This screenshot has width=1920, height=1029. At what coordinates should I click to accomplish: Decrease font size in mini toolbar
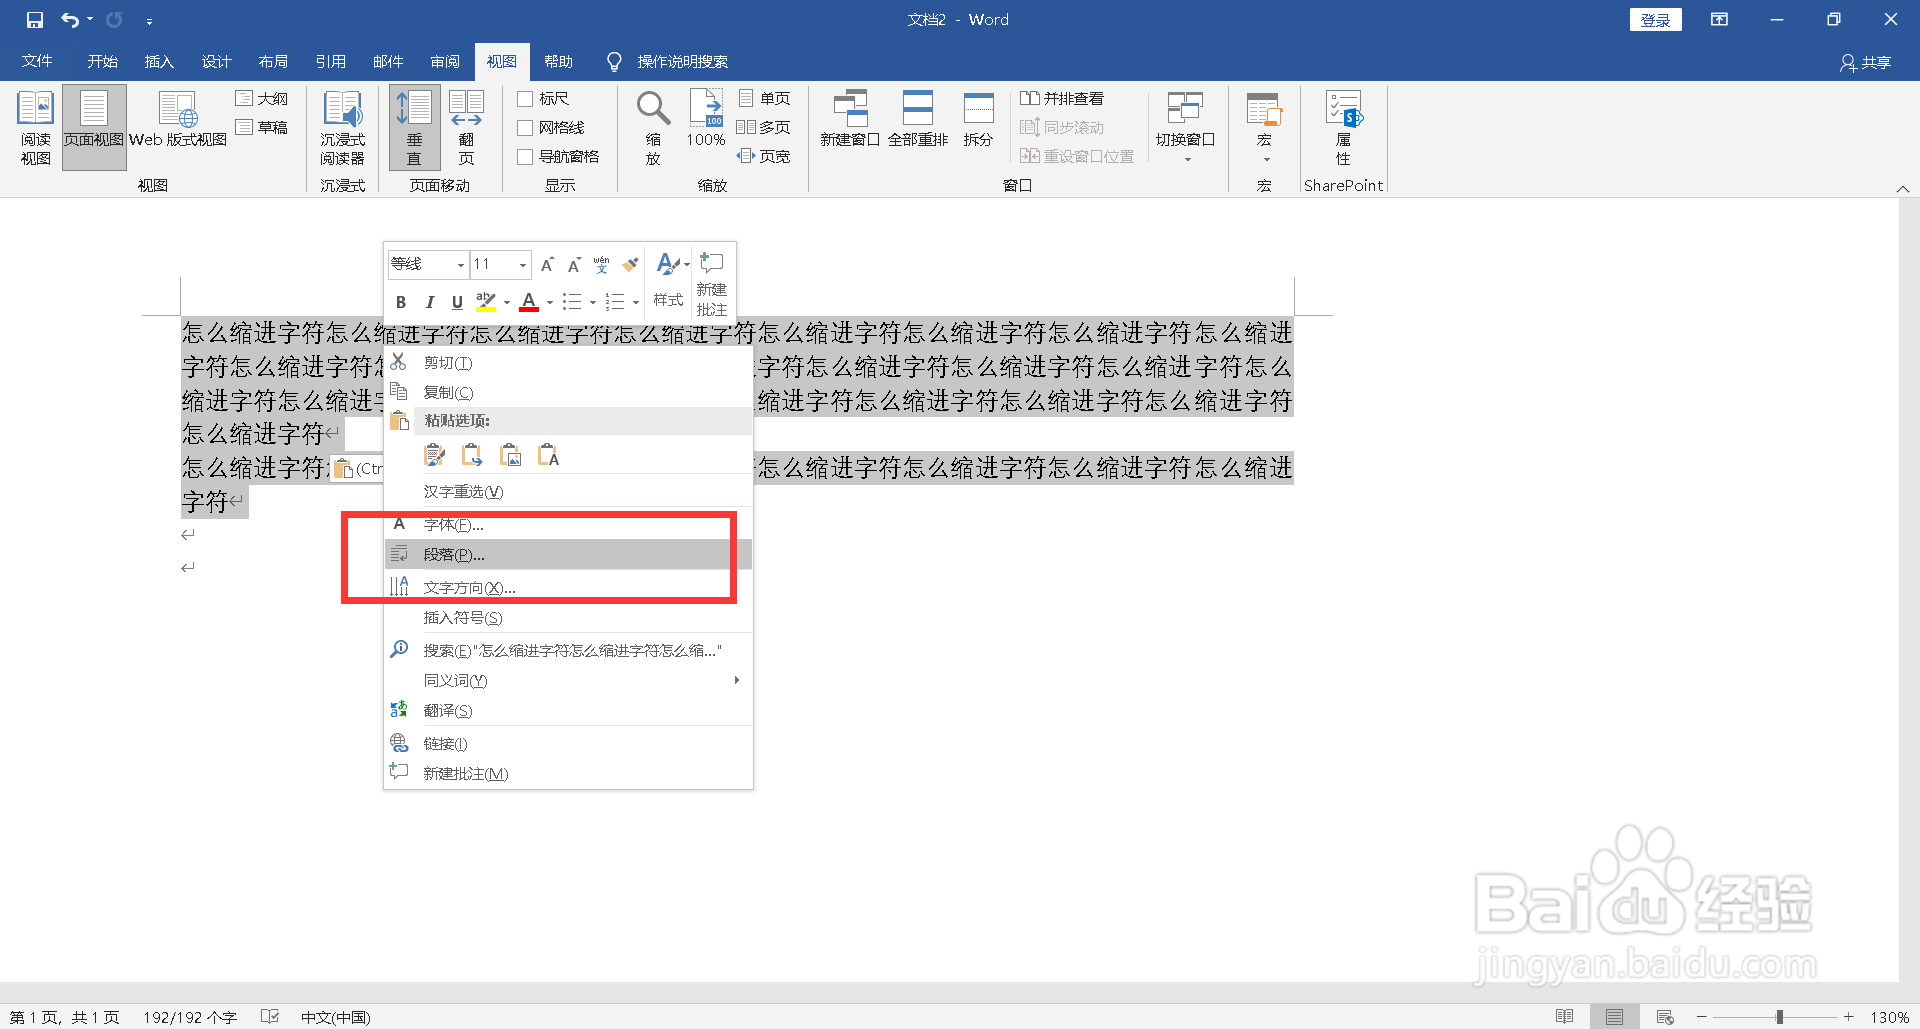tap(574, 265)
